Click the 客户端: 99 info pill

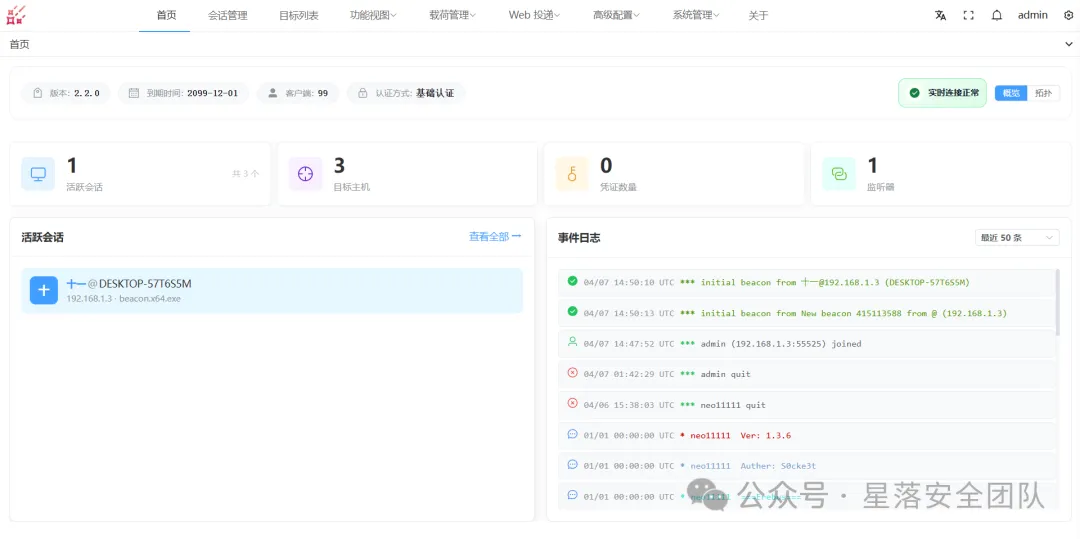[298, 93]
